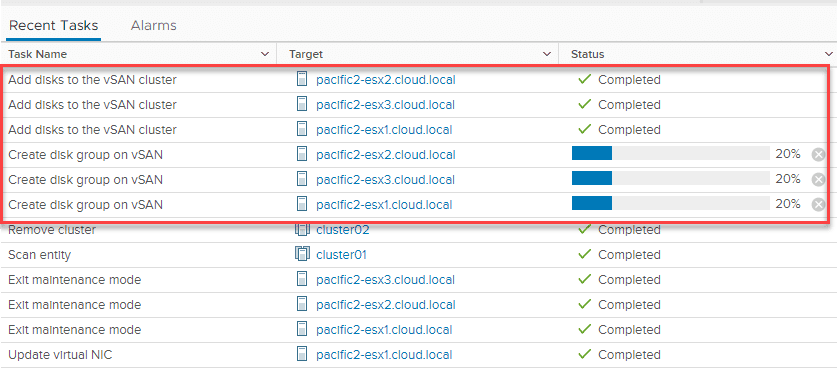837x369 pixels.
Task: Click host icon beside esx2 in first Add disks row
Action: click(x=302, y=80)
